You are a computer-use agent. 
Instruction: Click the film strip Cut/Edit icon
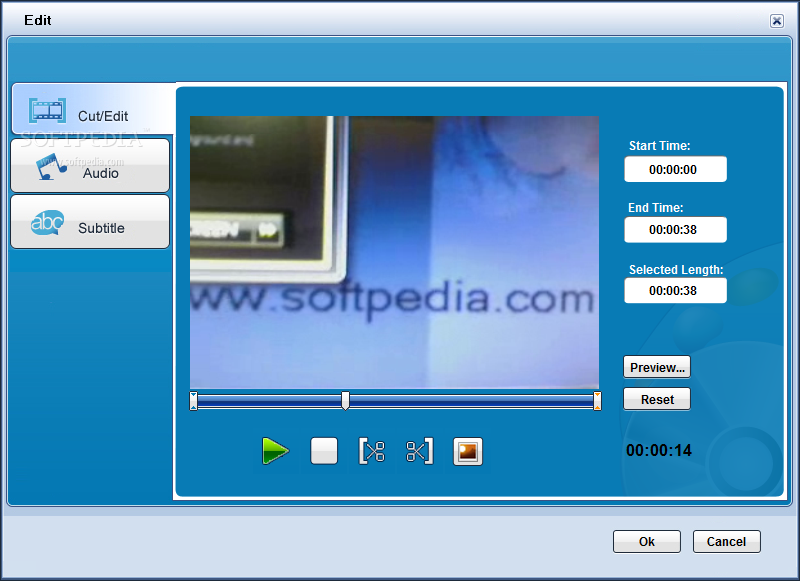coord(47,110)
